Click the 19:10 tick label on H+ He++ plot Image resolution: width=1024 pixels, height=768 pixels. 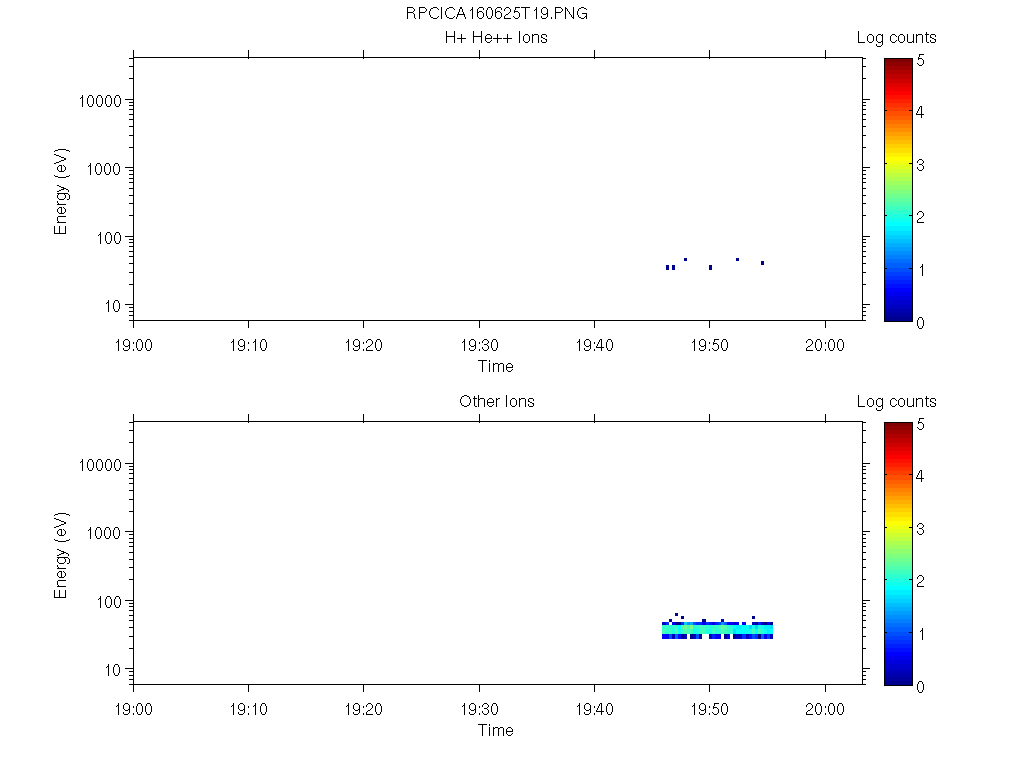pos(249,345)
